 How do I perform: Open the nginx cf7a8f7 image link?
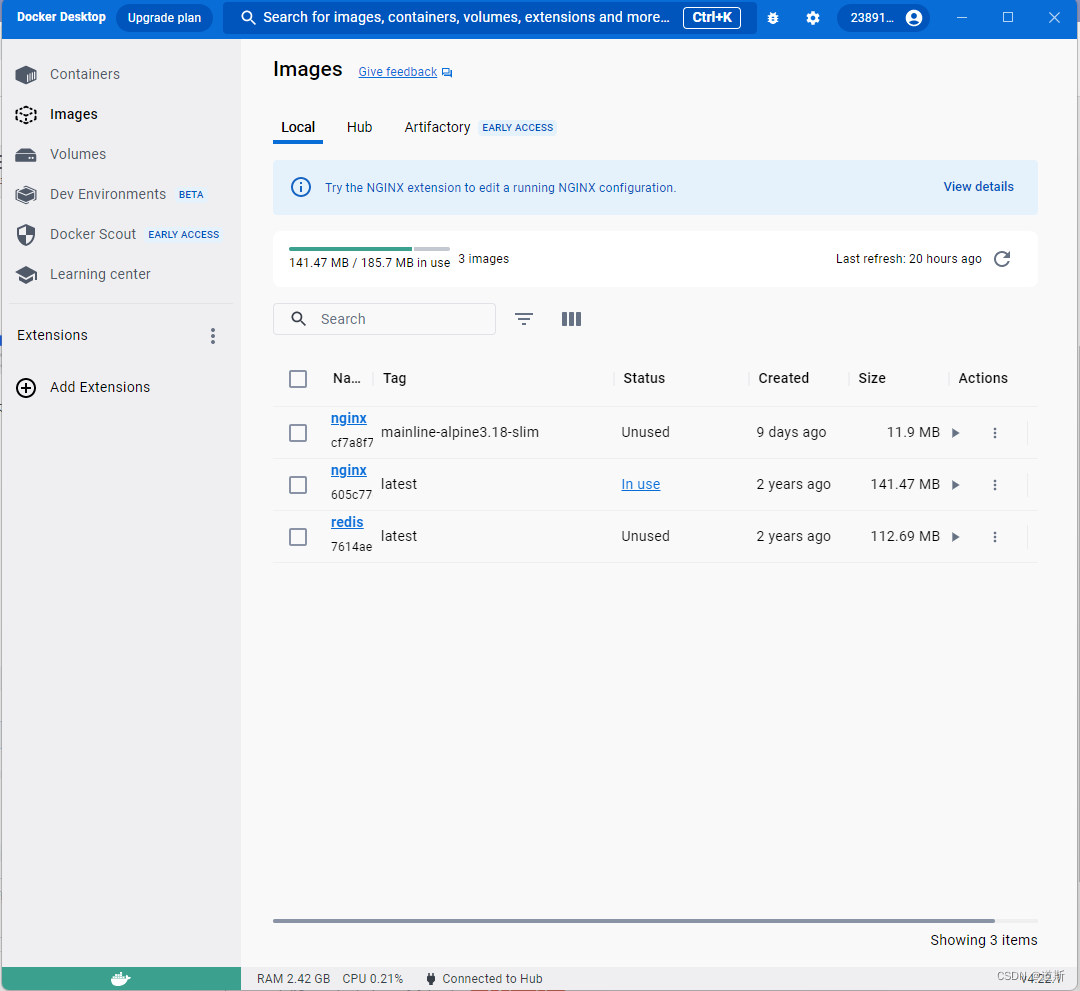coord(349,418)
